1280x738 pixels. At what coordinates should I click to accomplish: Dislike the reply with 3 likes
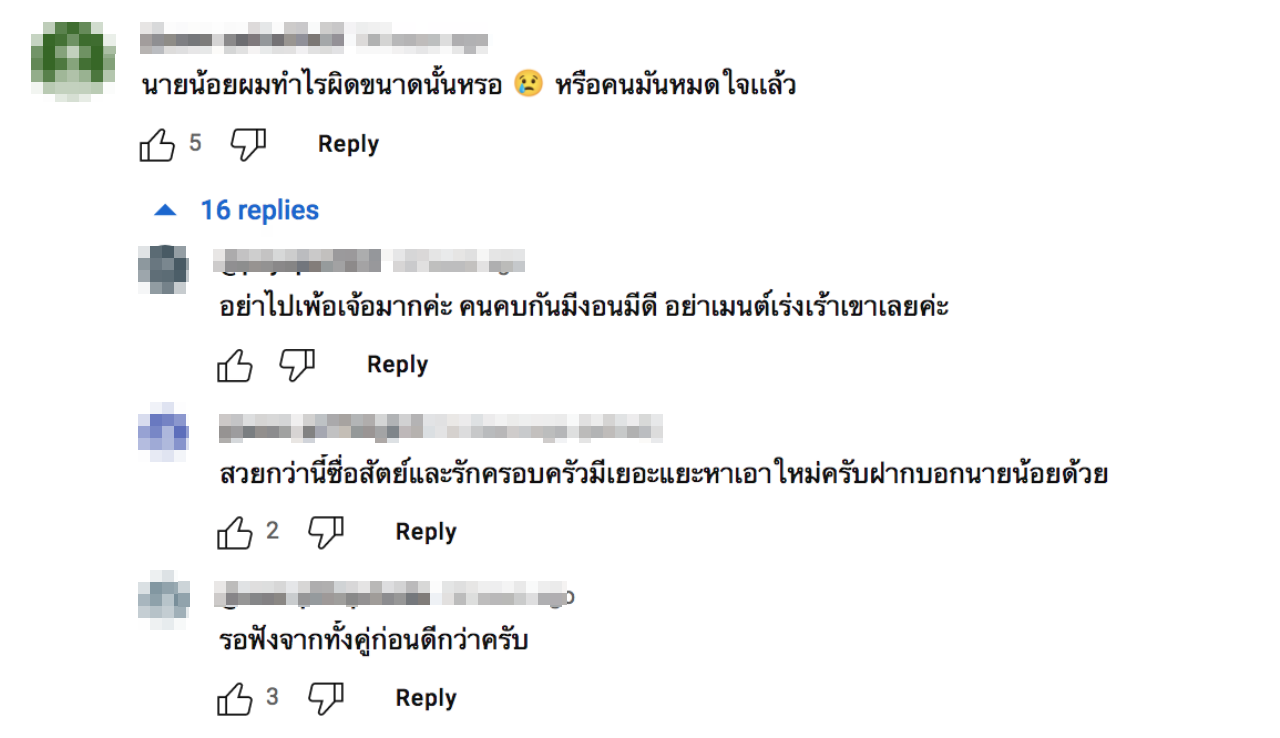pos(325,699)
